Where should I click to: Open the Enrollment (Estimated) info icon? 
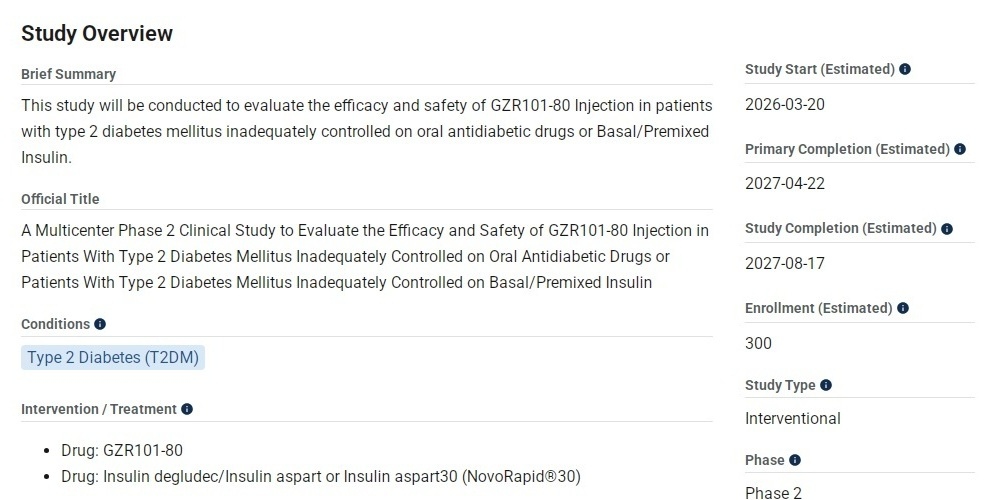click(x=903, y=308)
